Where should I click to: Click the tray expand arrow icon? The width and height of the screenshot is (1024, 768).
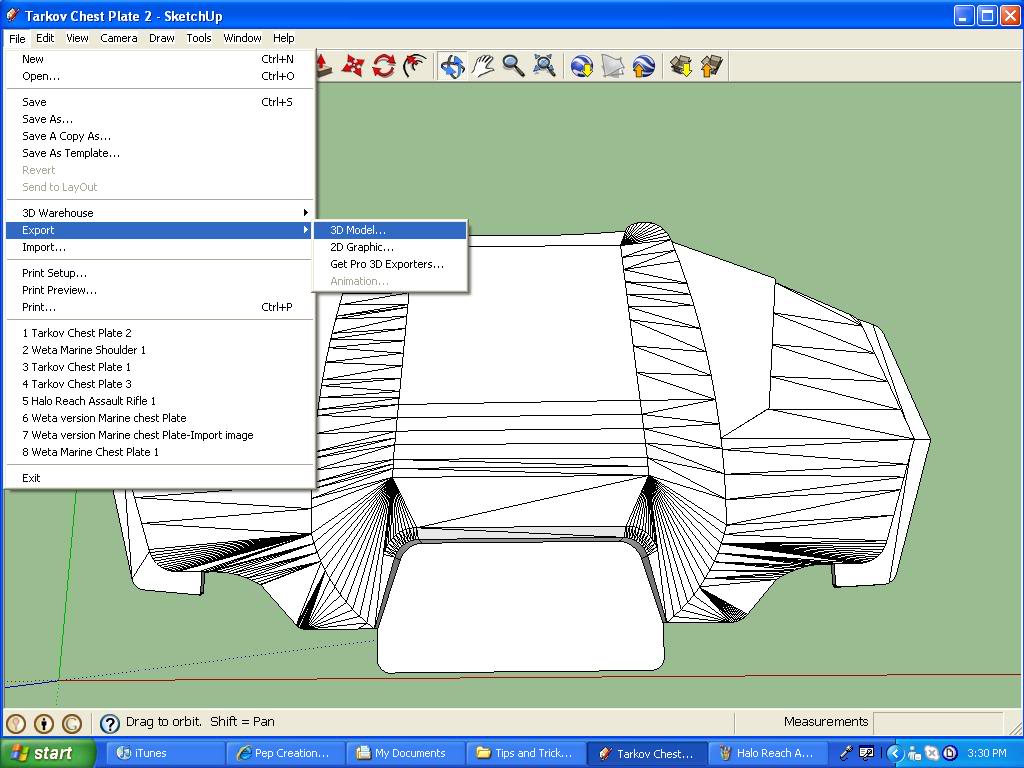pos(895,753)
